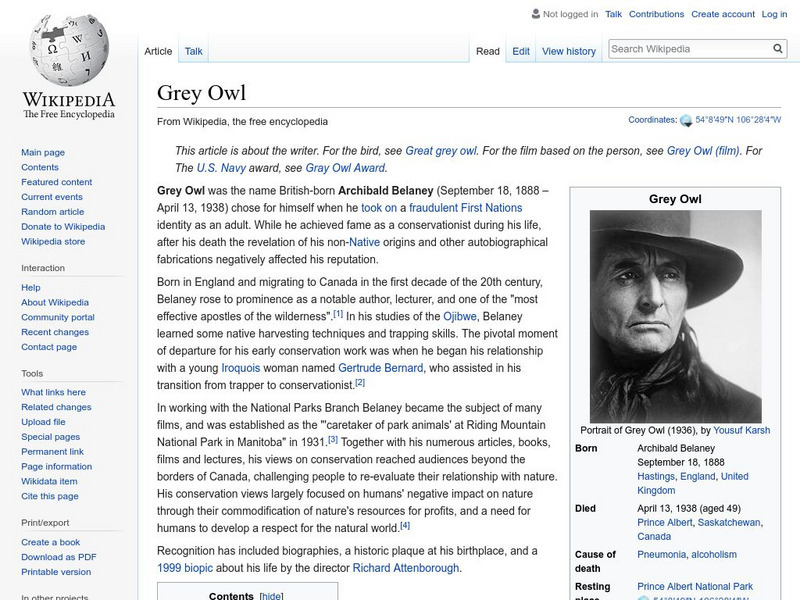Open the Gertrude Bernard link

coord(381,368)
